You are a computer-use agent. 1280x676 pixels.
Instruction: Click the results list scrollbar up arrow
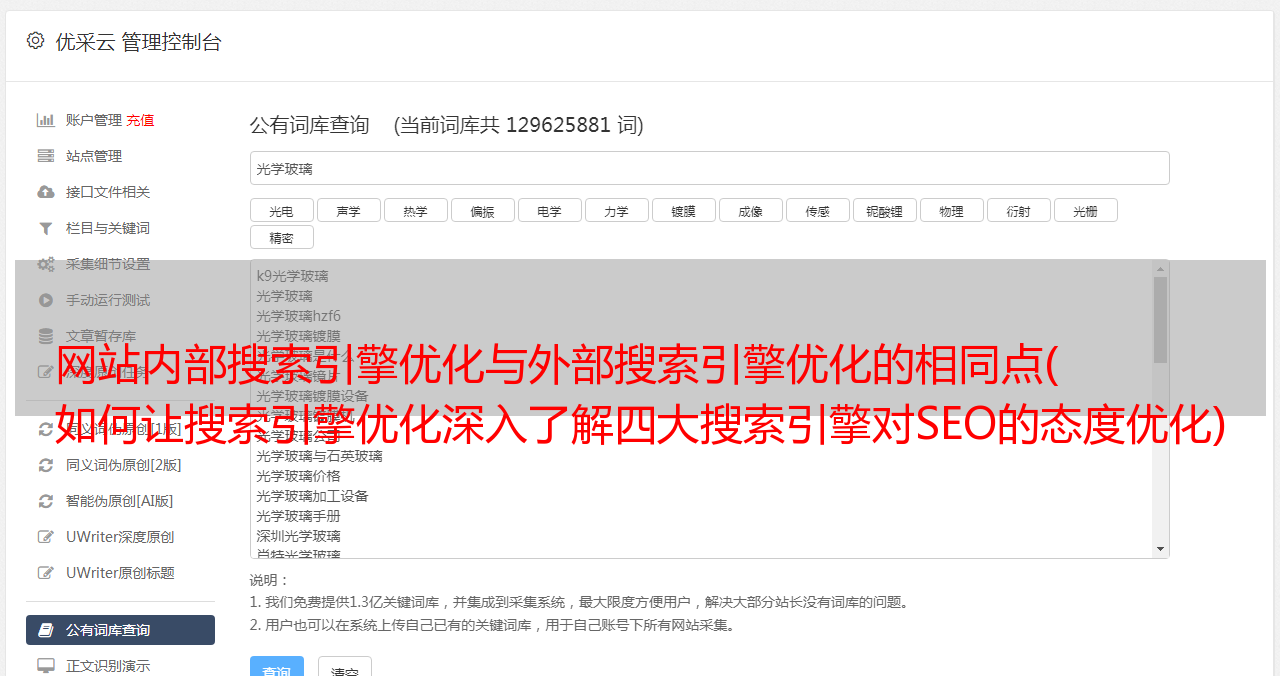pos(1161,268)
